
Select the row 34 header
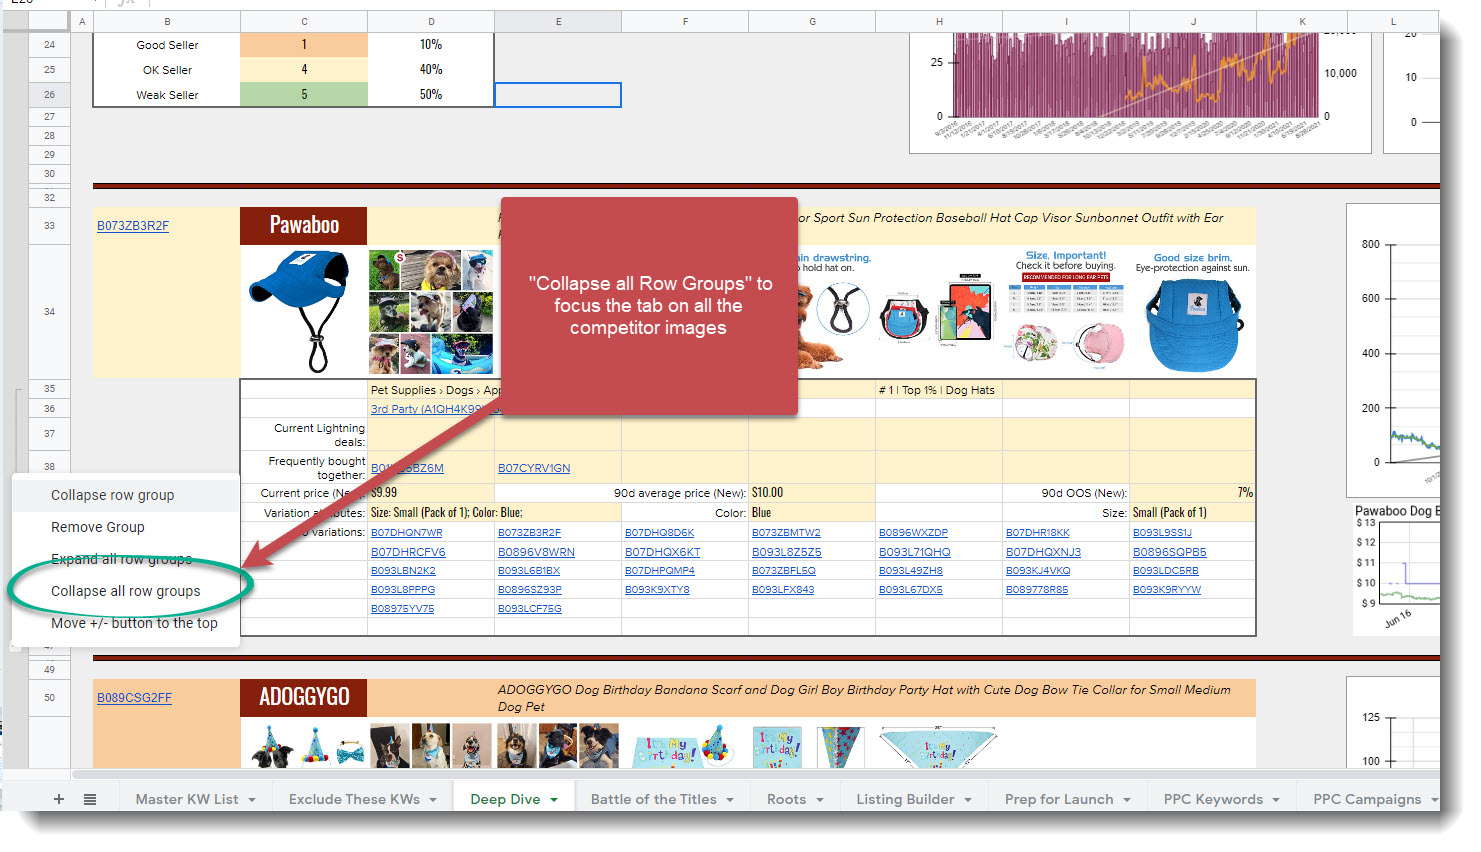49,311
